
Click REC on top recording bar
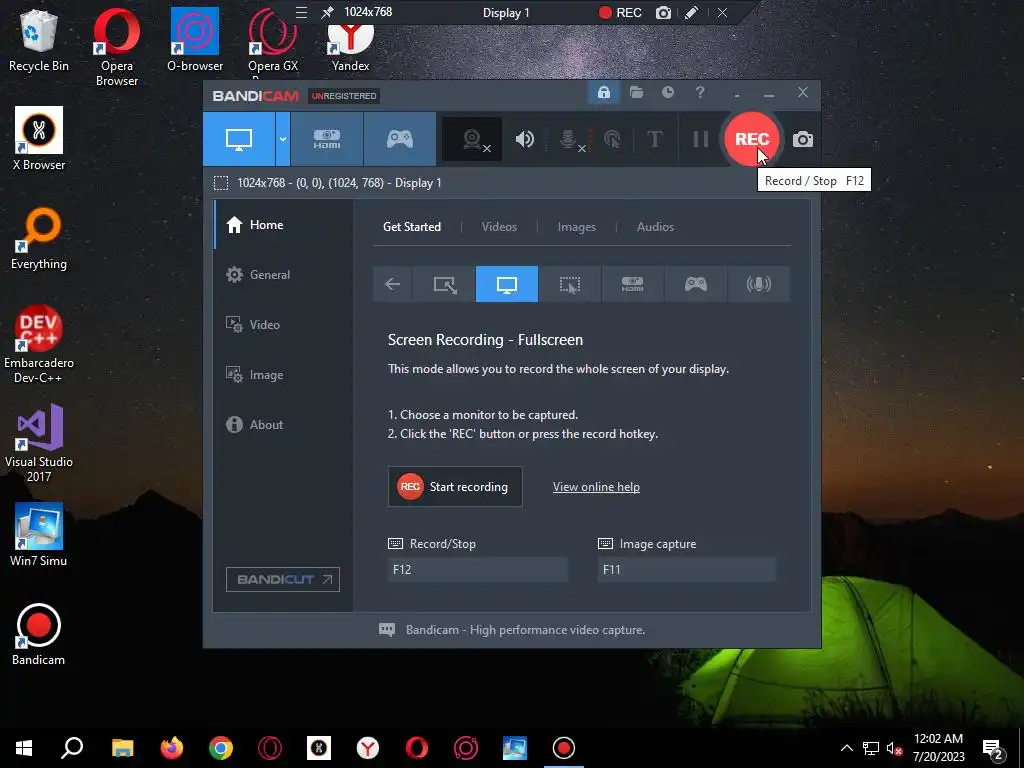click(620, 12)
